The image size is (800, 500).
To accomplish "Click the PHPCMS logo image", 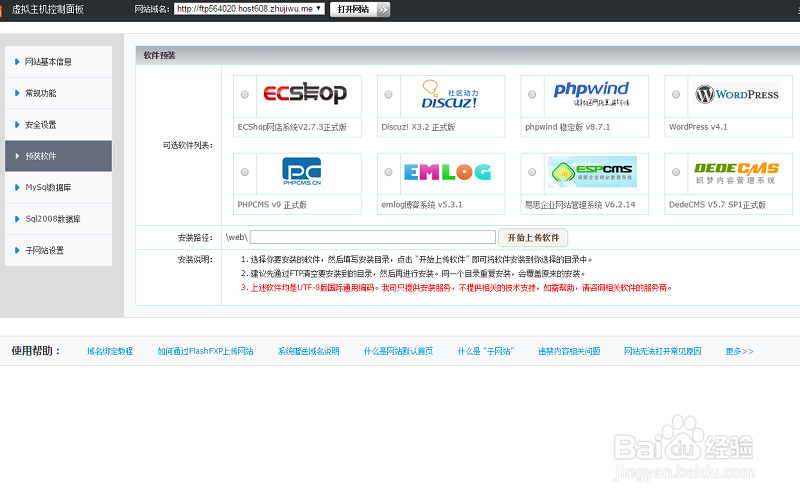I will tap(302, 171).
